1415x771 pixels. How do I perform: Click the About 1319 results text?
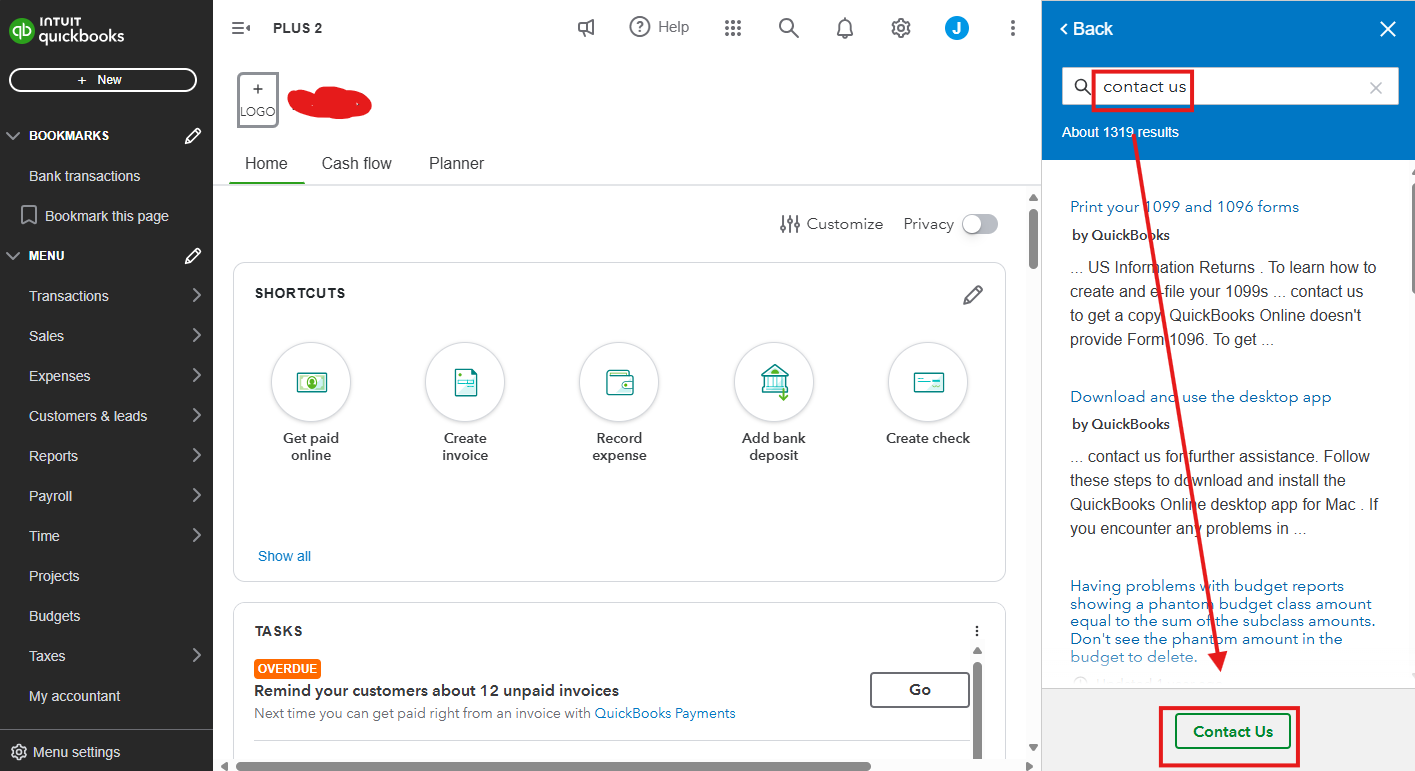click(1120, 132)
